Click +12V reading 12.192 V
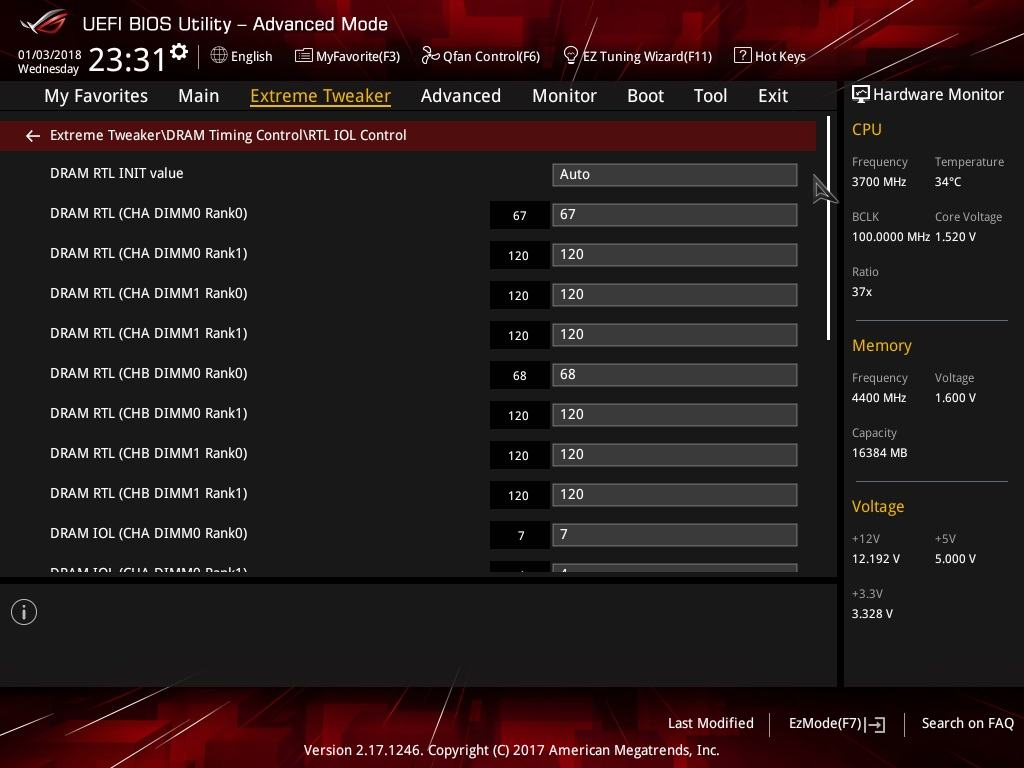The width and height of the screenshot is (1024, 768). tap(876, 559)
